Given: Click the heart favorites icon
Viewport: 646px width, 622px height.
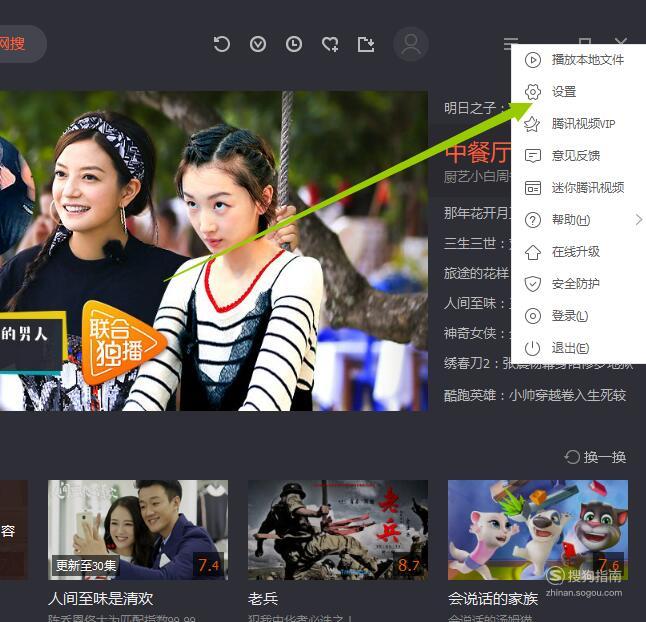Looking at the screenshot, I should tap(330, 44).
